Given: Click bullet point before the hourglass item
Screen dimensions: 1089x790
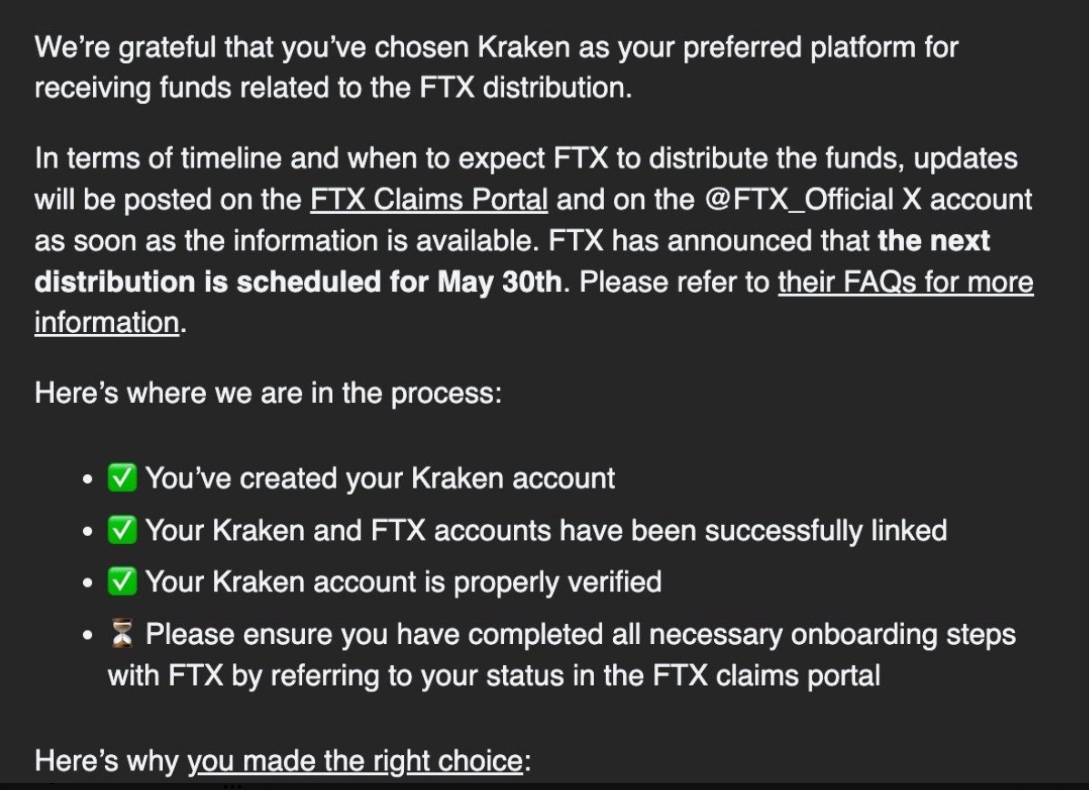Looking at the screenshot, I should pyautogui.click(x=90, y=635).
